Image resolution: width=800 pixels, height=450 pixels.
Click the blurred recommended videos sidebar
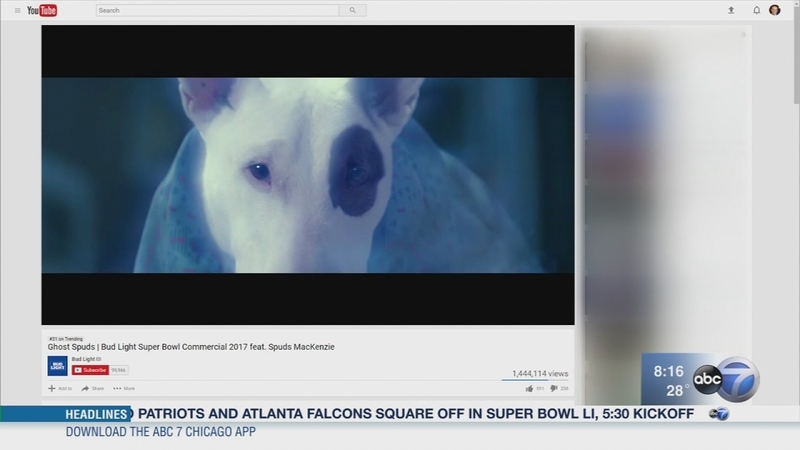click(666, 214)
